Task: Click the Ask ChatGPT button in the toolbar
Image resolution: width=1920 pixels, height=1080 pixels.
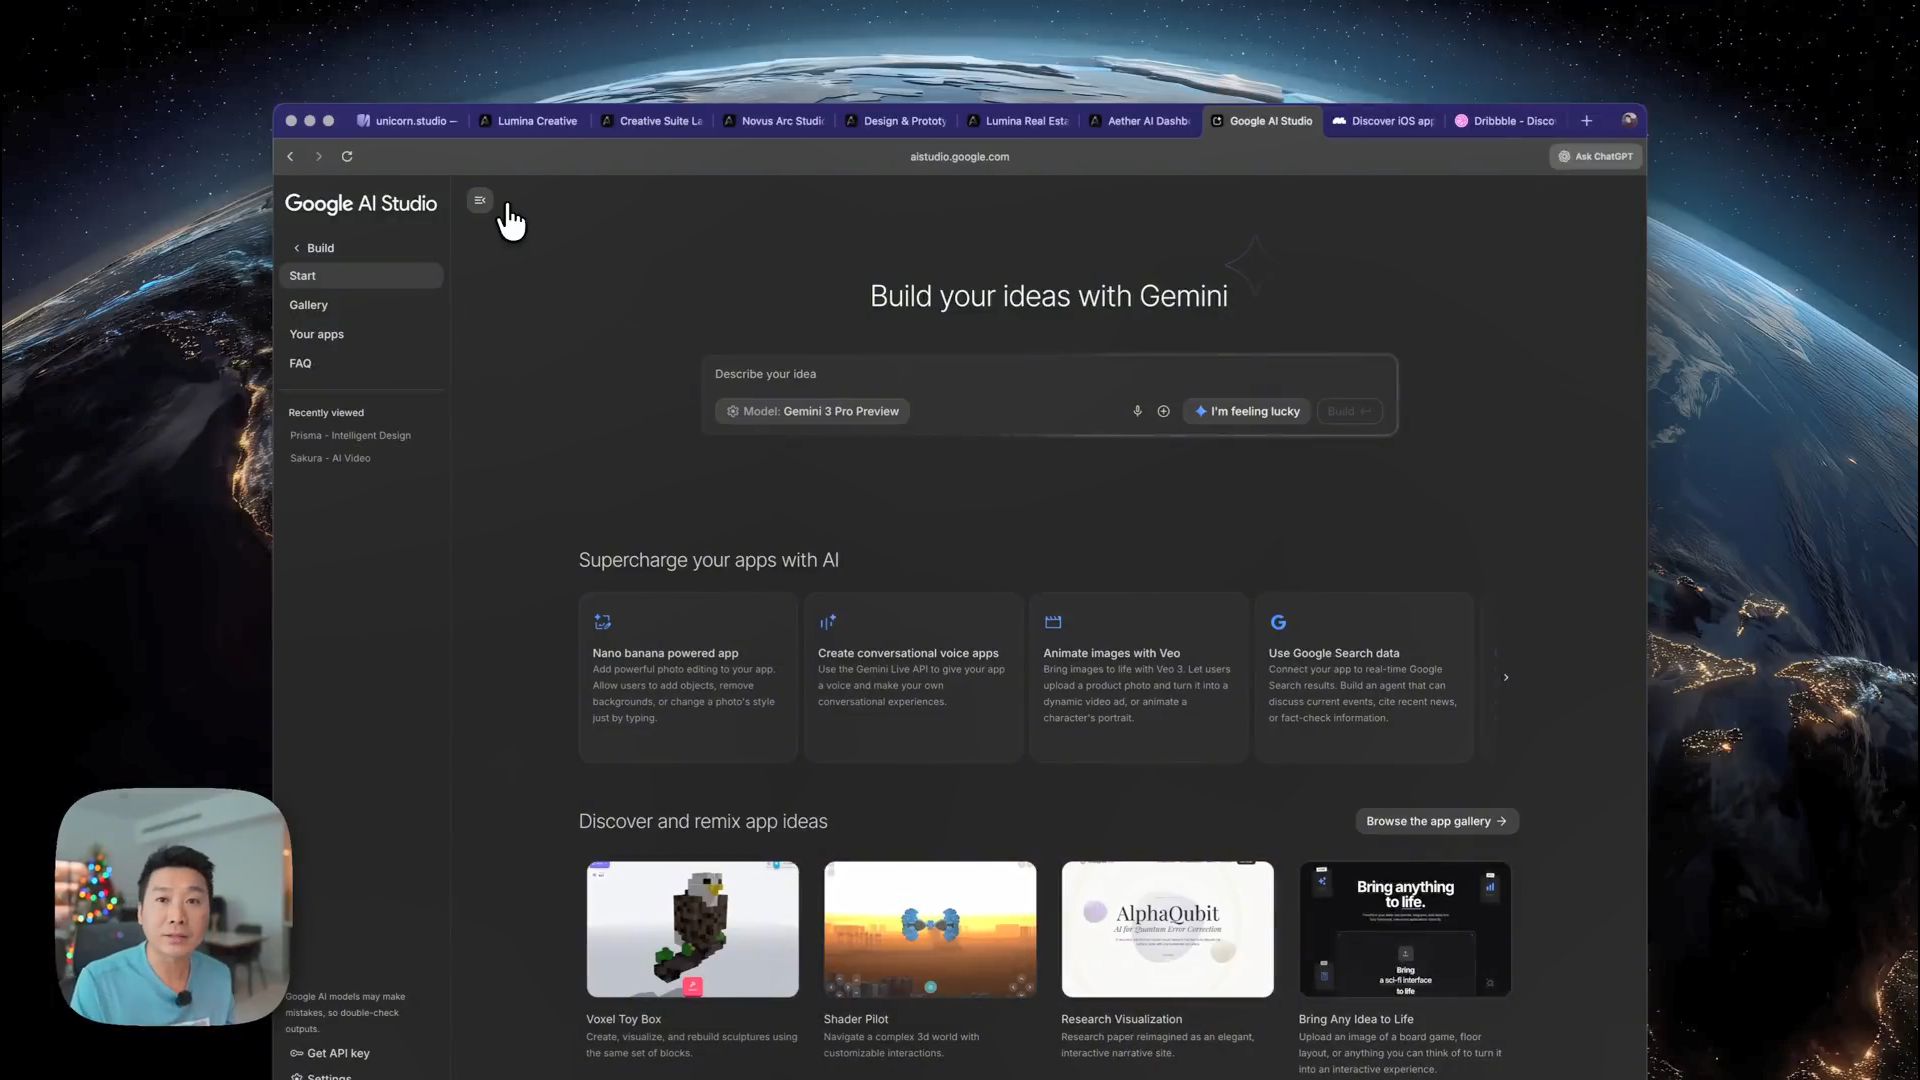Action: click(1595, 157)
